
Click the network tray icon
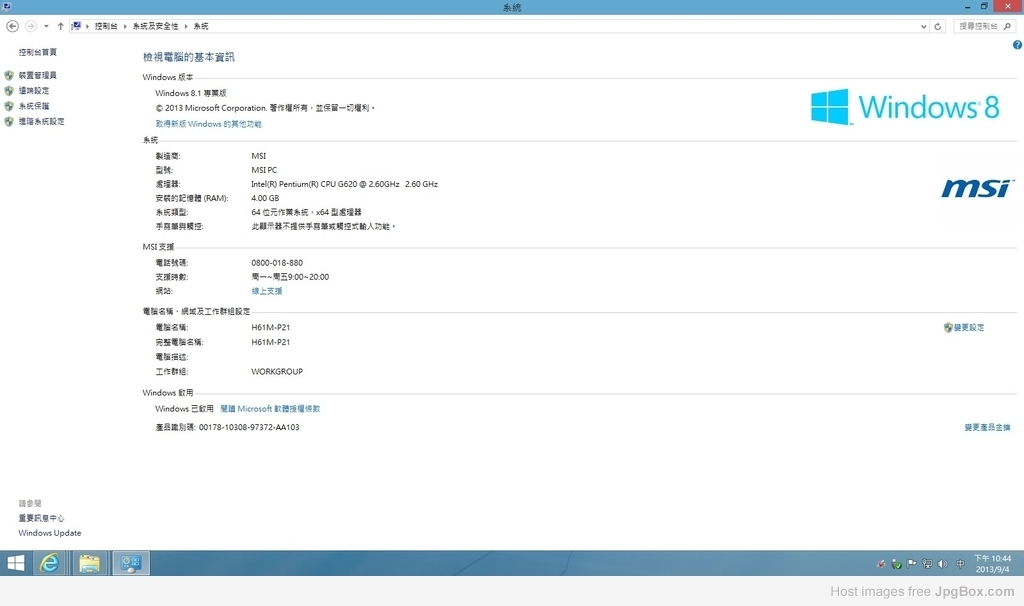pyautogui.click(x=927, y=563)
